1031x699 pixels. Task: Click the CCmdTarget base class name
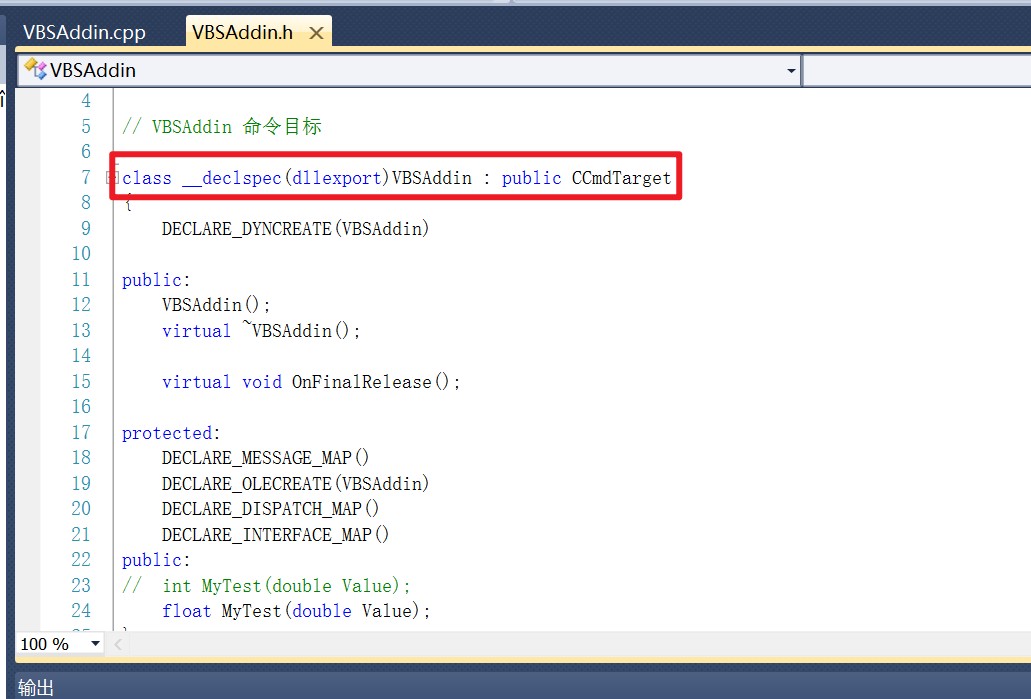[621, 178]
